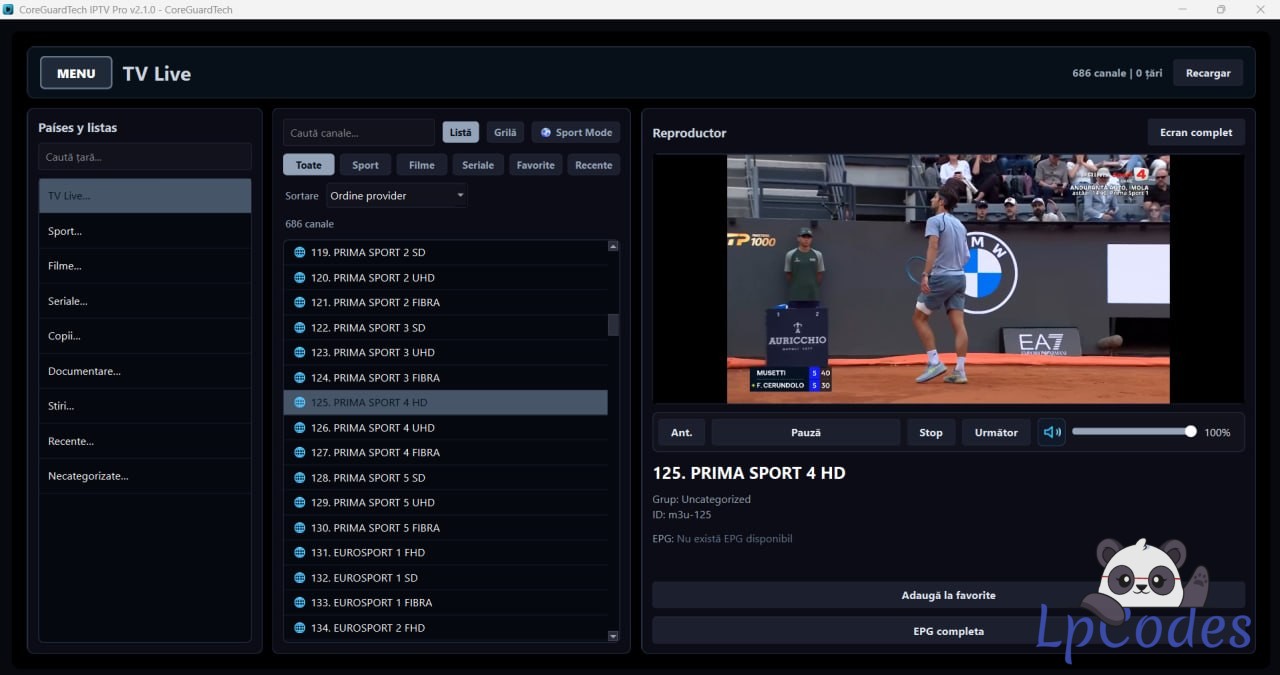Click the globe icon beside 121. PRIMA SPORT 2 FIBRA
Viewport: 1280px width, 675px height.
click(x=299, y=302)
